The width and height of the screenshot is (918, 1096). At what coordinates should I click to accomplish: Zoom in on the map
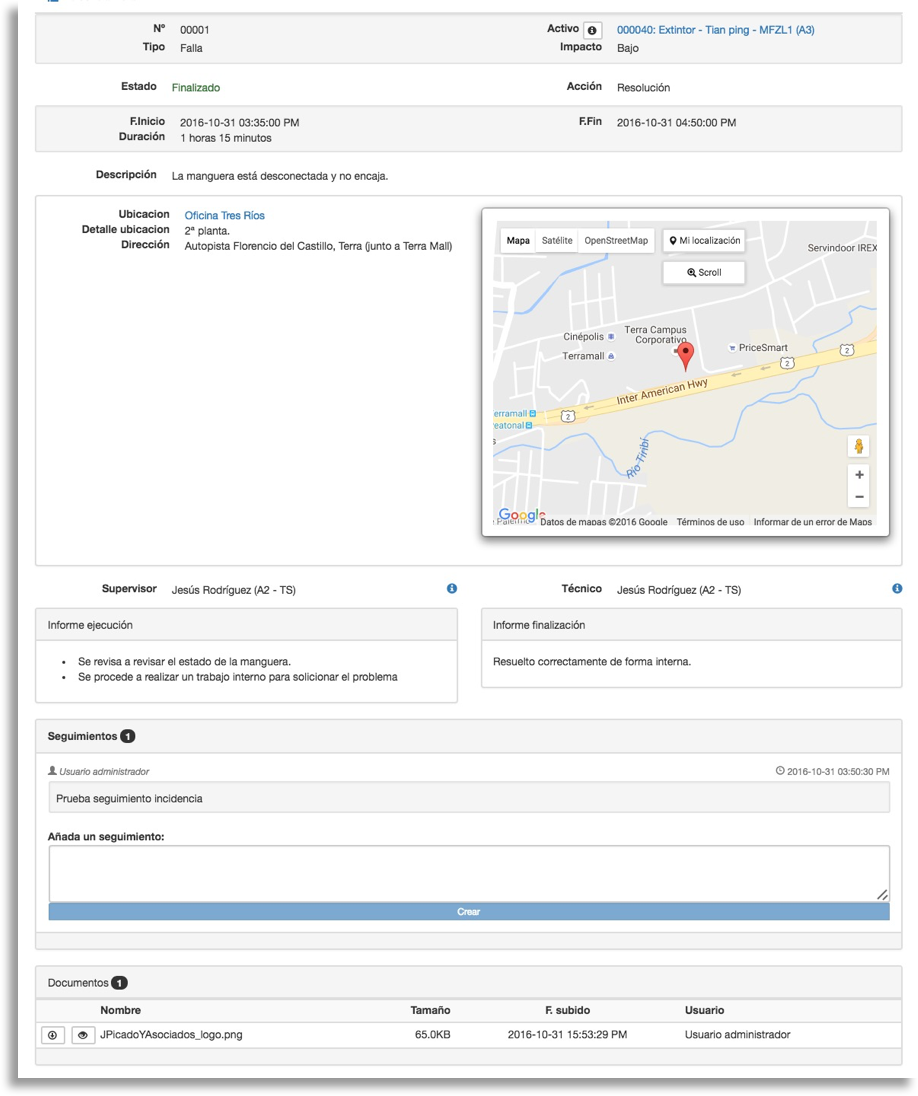coord(858,474)
